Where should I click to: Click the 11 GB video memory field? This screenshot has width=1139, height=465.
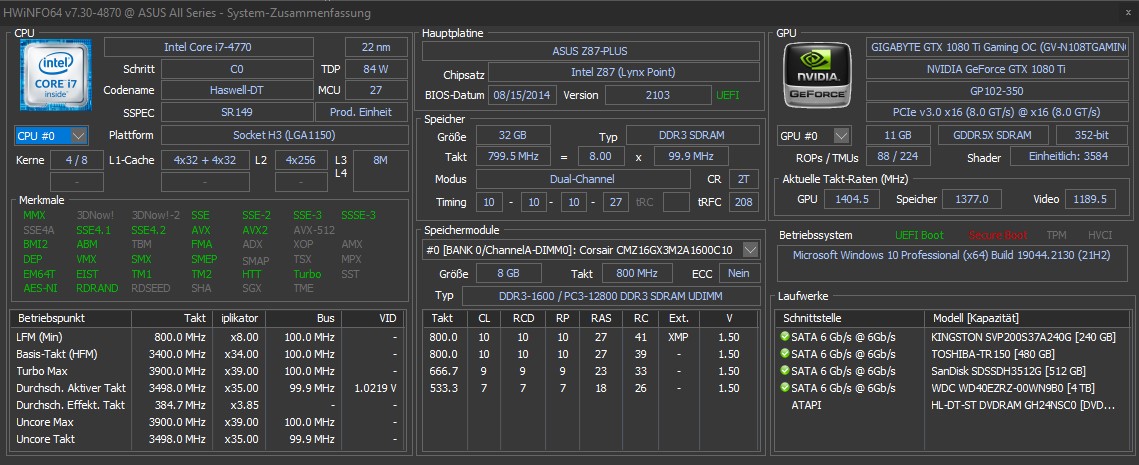coord(898,136)
